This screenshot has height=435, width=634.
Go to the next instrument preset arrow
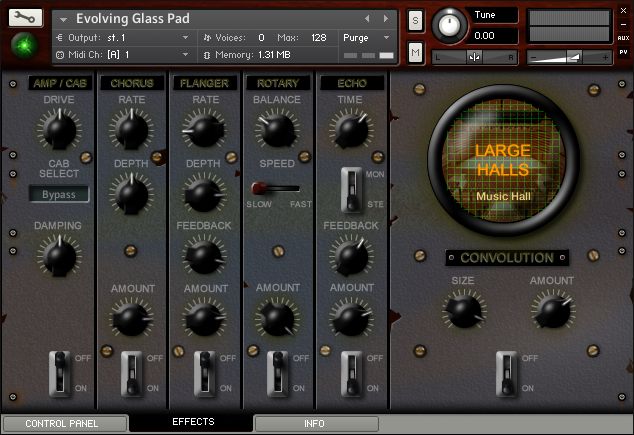coord(386,19)
